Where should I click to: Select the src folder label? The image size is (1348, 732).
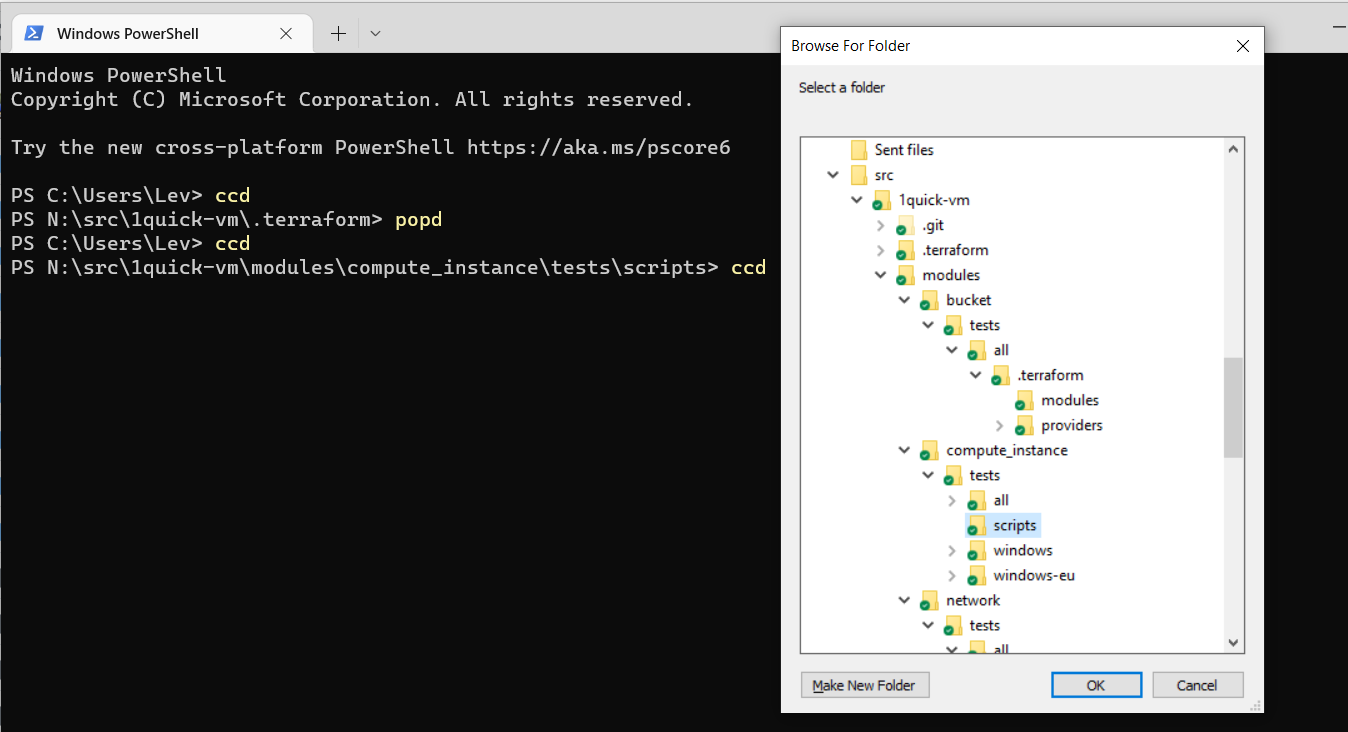884,175
